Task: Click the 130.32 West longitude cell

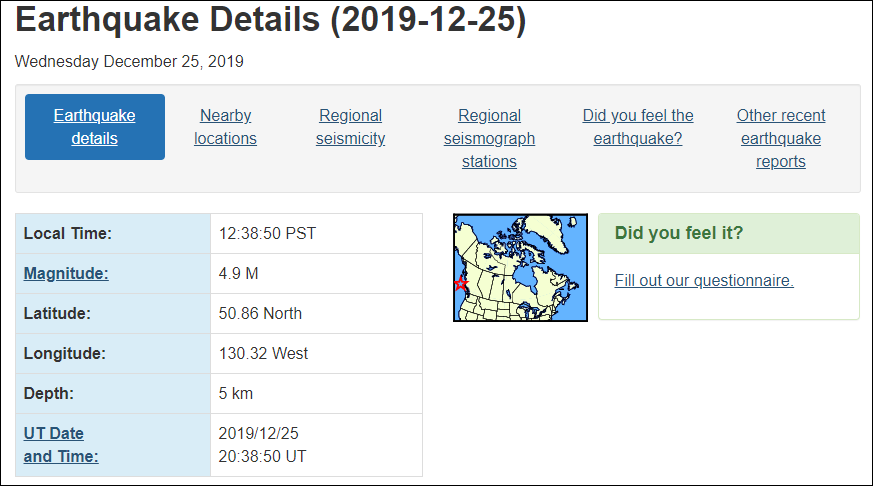Action: (x=316, y=354)
